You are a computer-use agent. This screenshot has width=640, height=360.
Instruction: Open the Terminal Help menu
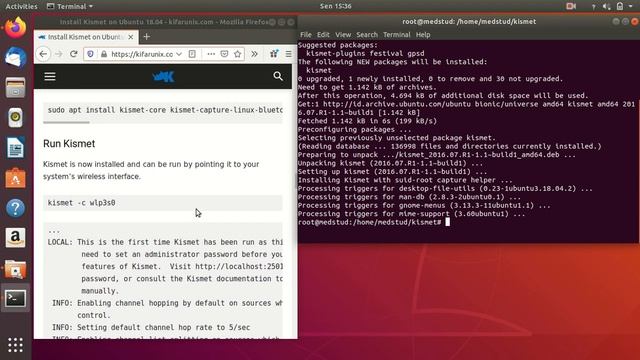423,35
